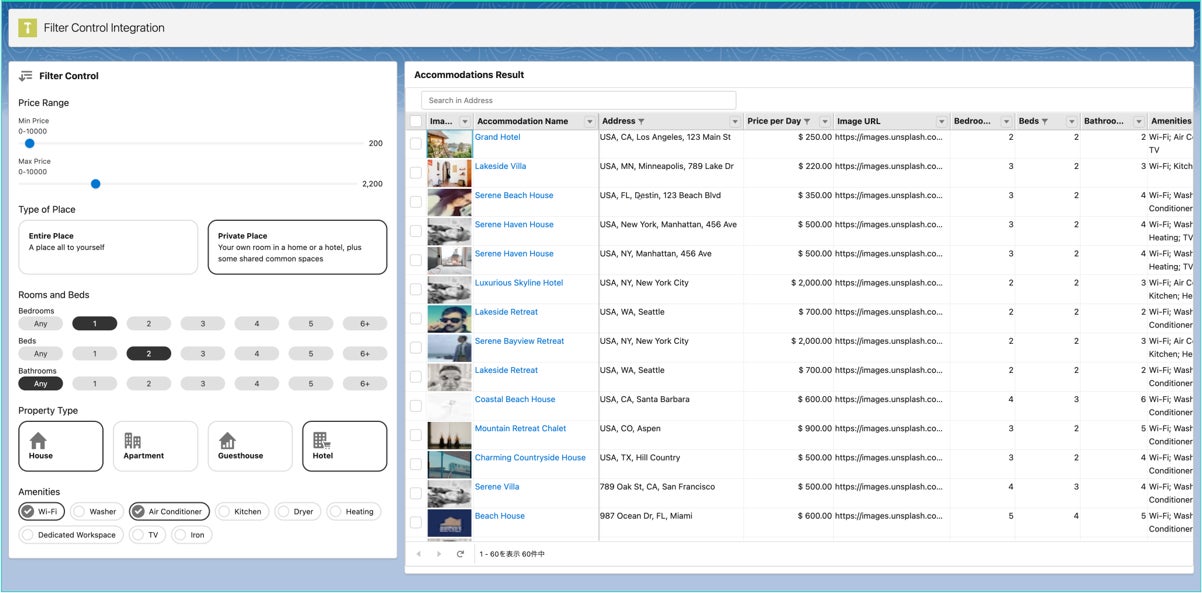Click the yellow T app logo
This screenshot has width=1202, height=593.
pyautogui.click(x=27, y=28)
